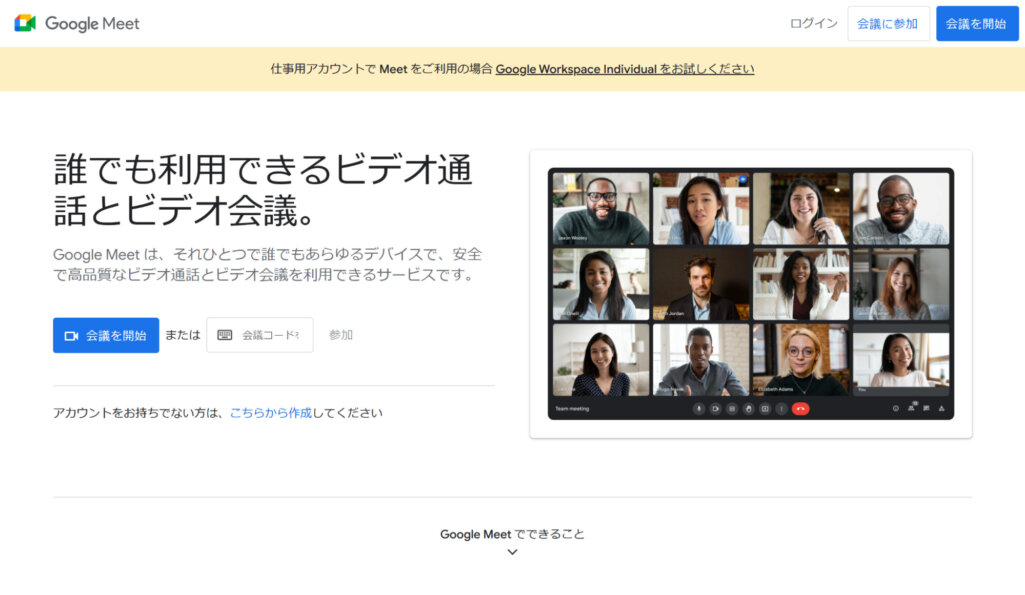Expand the chevron below Google Meet でできること
This screenshot has height=595, width=1025.
click(x=512, y=552)
